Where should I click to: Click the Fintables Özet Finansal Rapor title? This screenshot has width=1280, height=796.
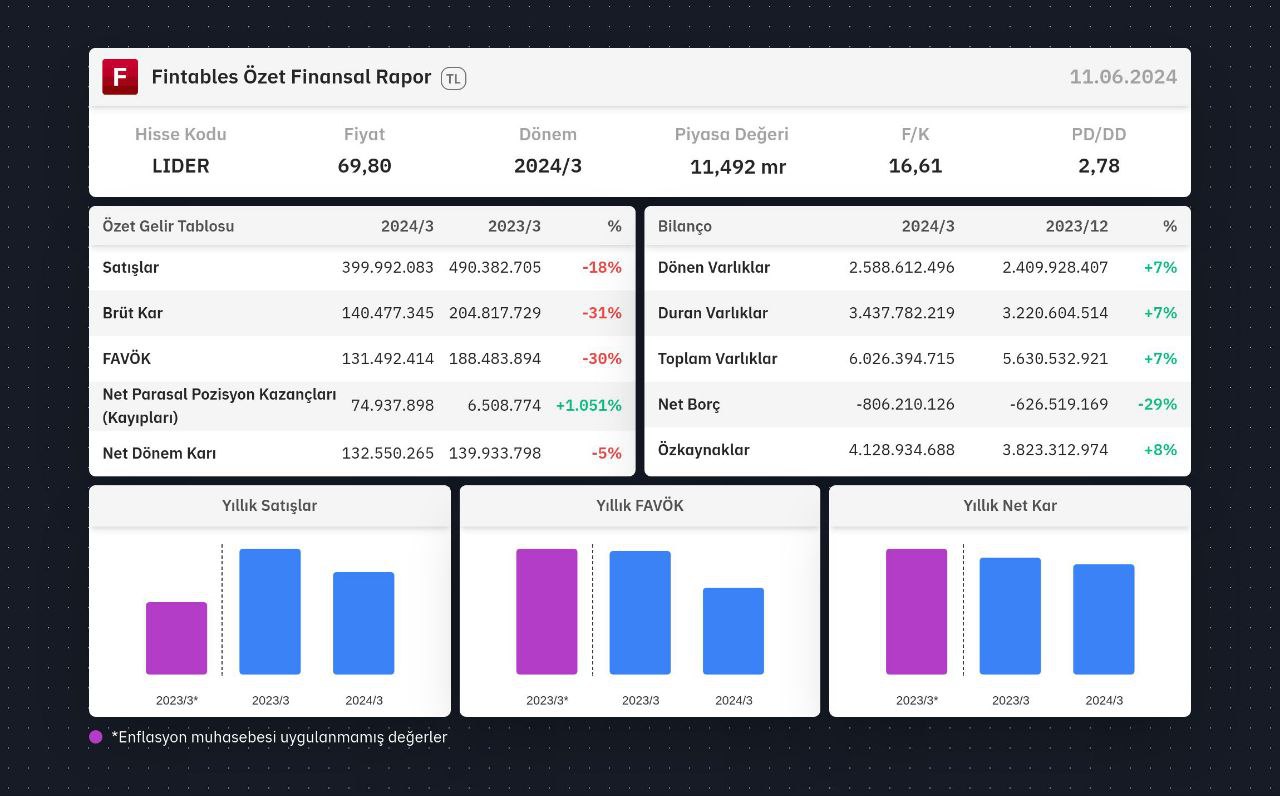click(x=291, y=77)
